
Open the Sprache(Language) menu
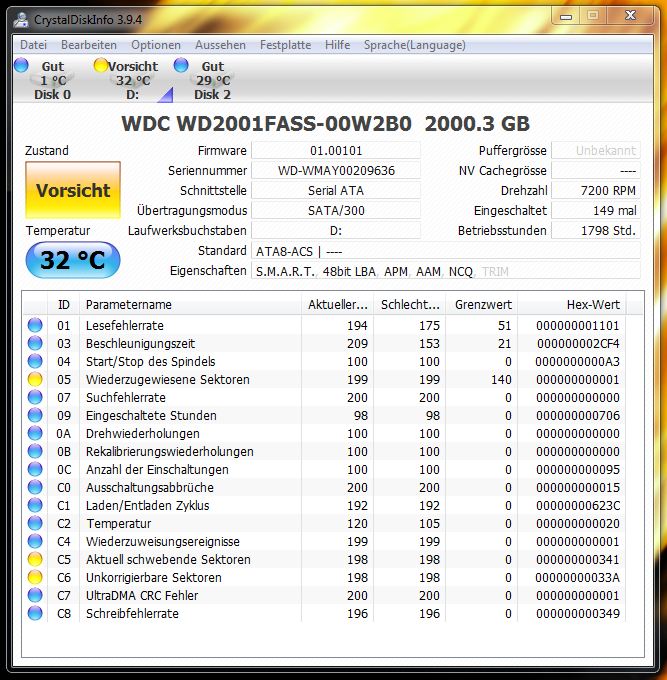(415, 45)
